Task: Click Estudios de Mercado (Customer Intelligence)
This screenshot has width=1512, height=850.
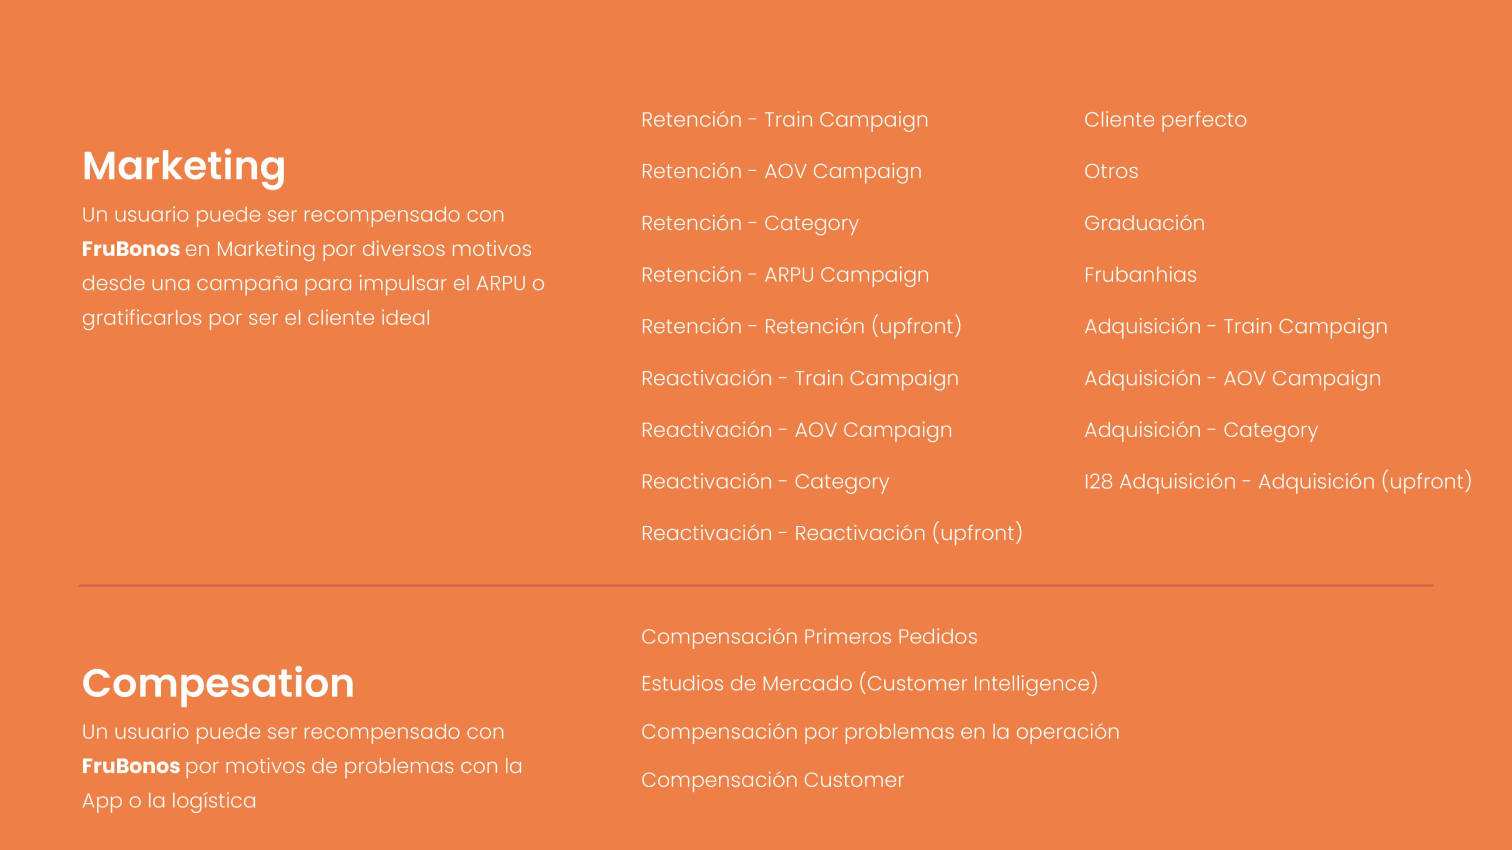Action: click(869, 684)
